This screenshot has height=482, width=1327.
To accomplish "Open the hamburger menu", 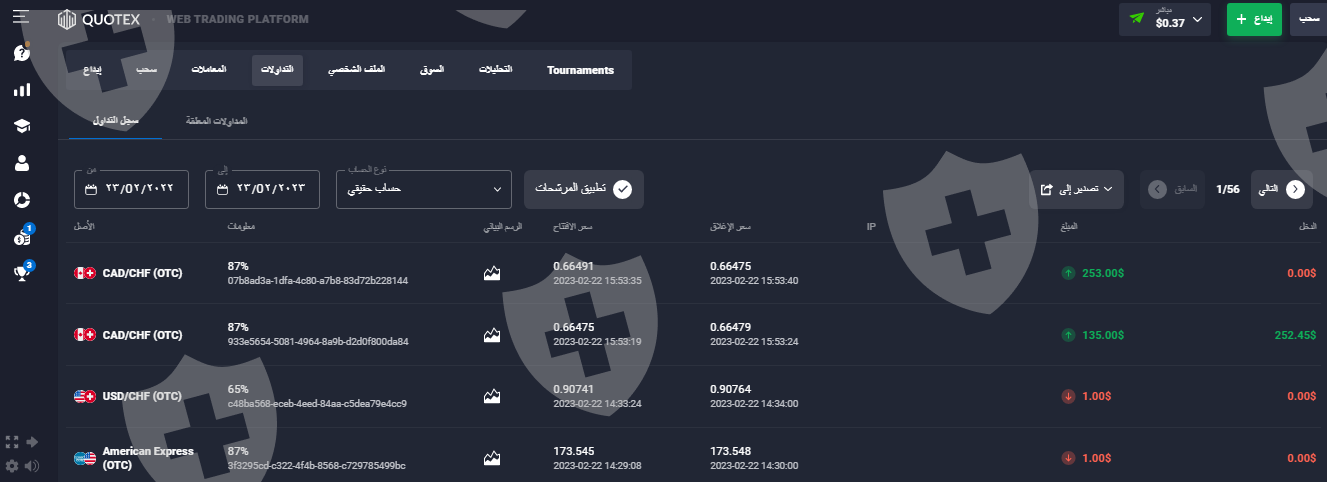I will 21,17.
